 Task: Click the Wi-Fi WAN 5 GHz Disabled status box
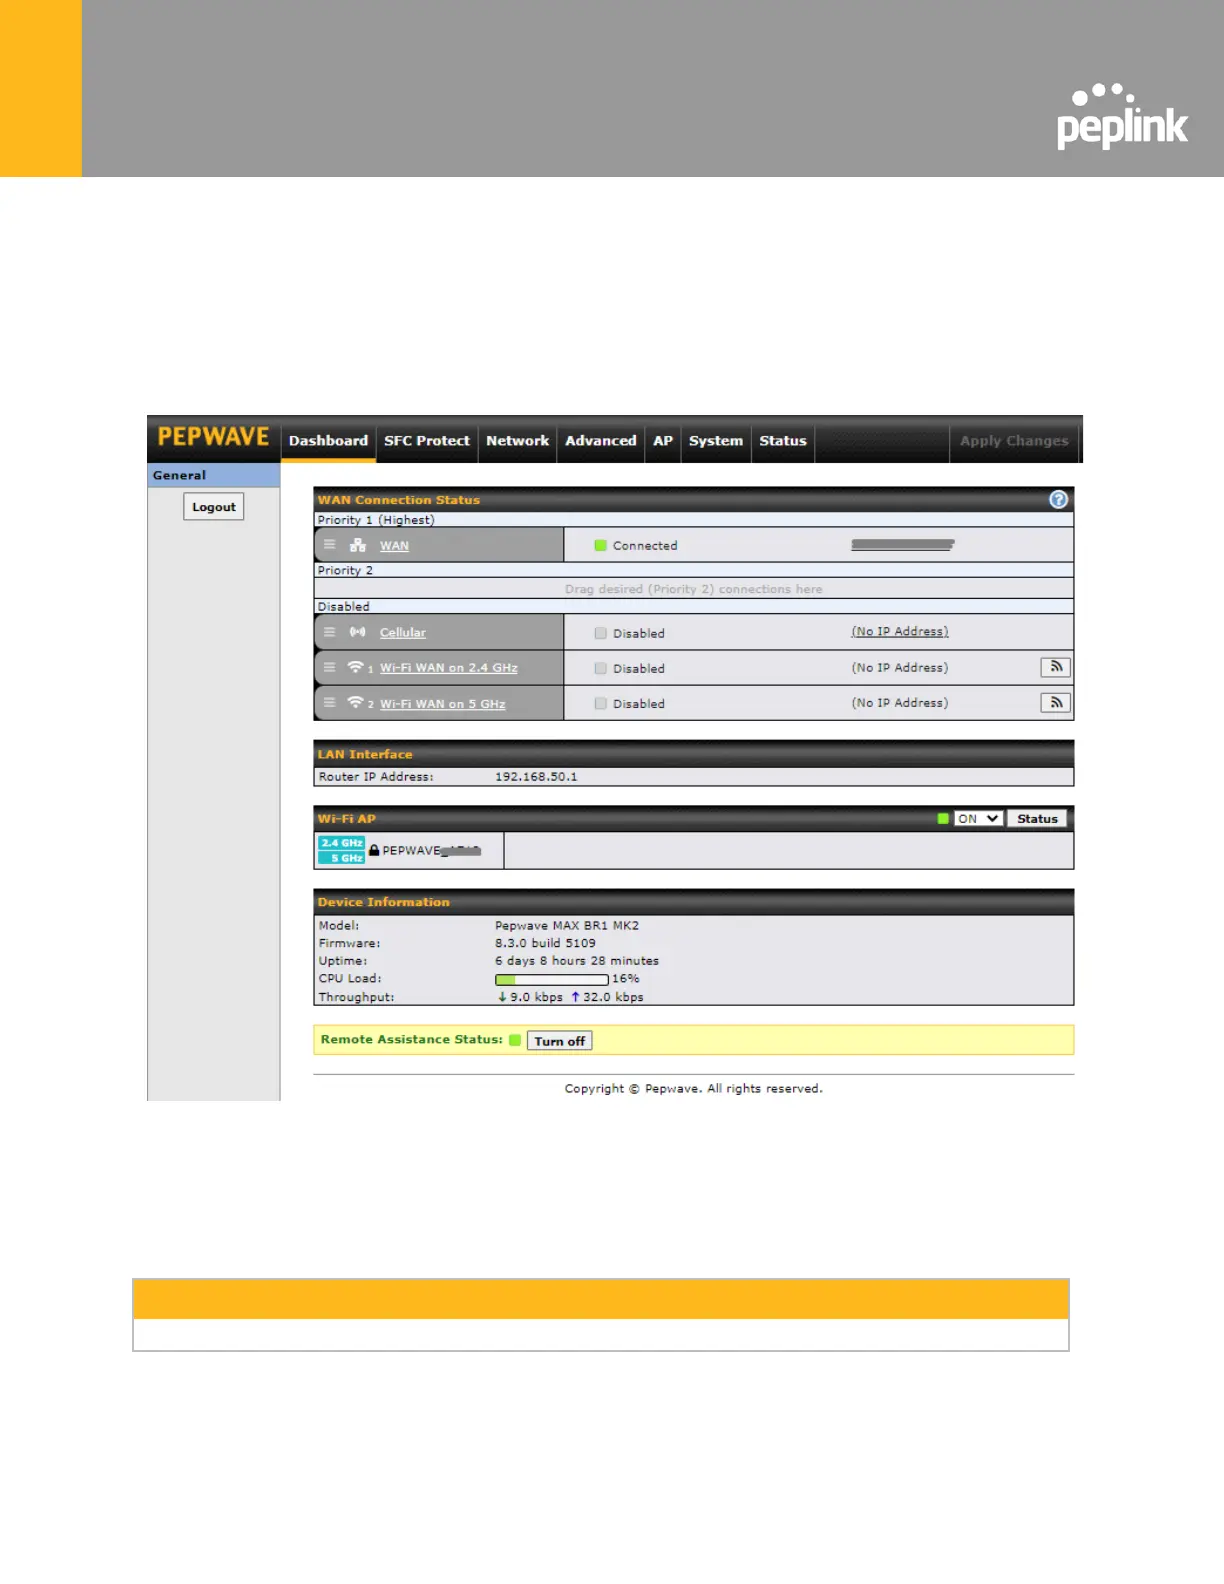tap(600, 703)
